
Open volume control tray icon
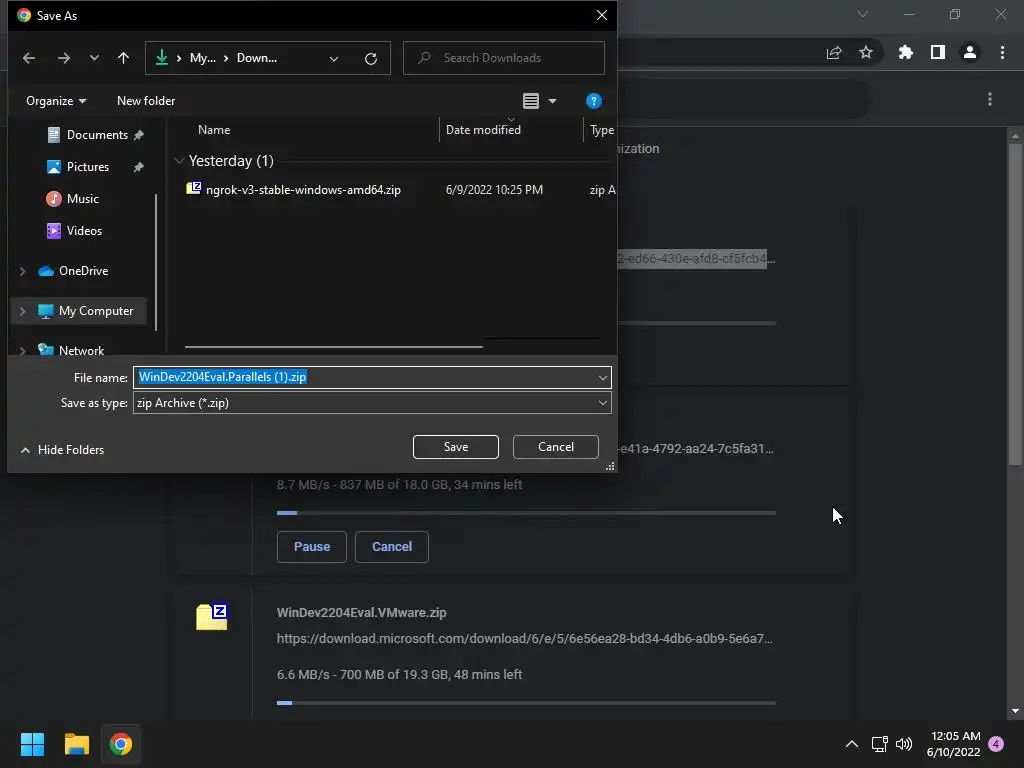(904, 744)
